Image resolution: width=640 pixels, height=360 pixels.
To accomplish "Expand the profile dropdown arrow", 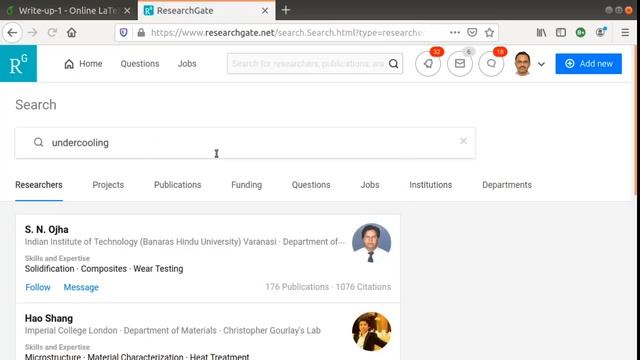I will tap(541, 64).
